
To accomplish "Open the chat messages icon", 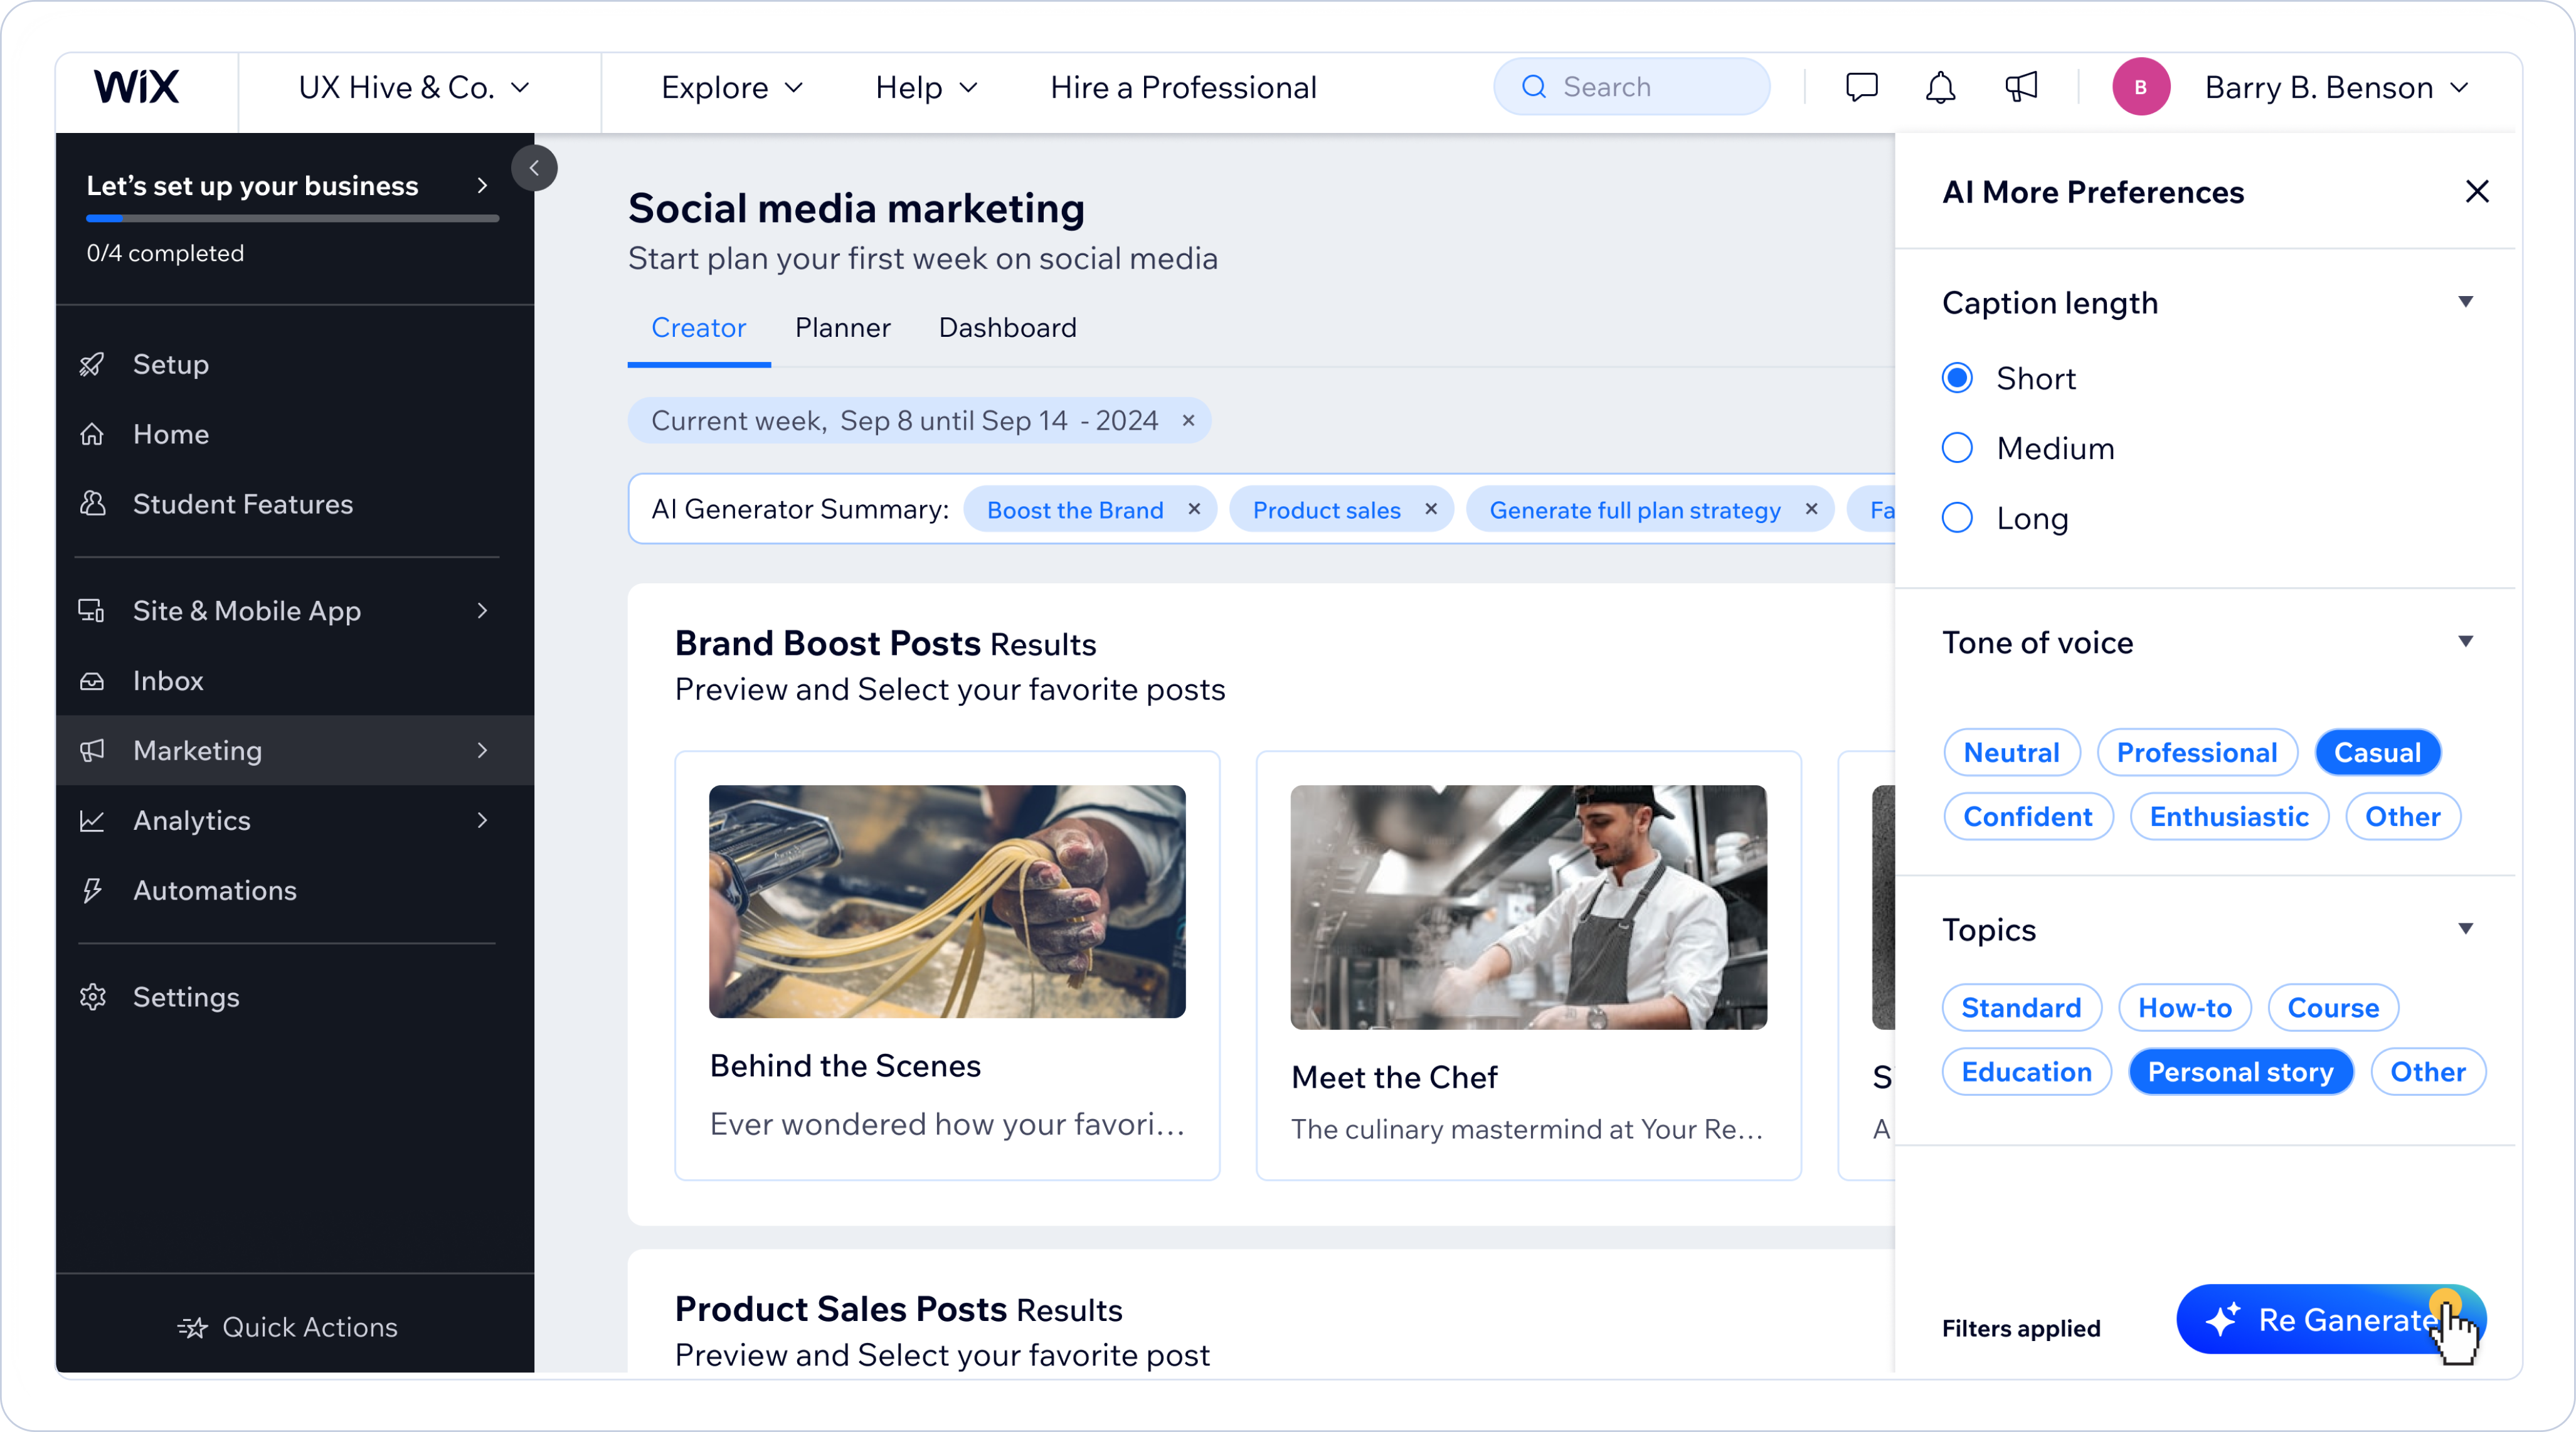I will pyautogui.click(x=1861, y=87).
